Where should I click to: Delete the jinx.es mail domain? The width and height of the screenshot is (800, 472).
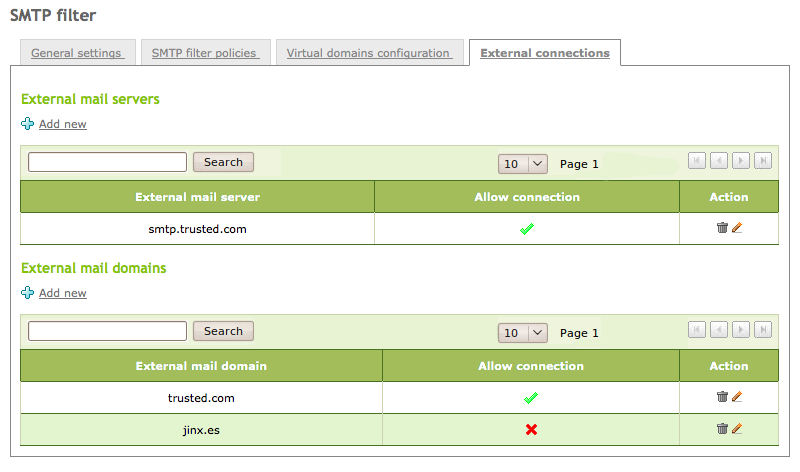[x=722, y=429]
